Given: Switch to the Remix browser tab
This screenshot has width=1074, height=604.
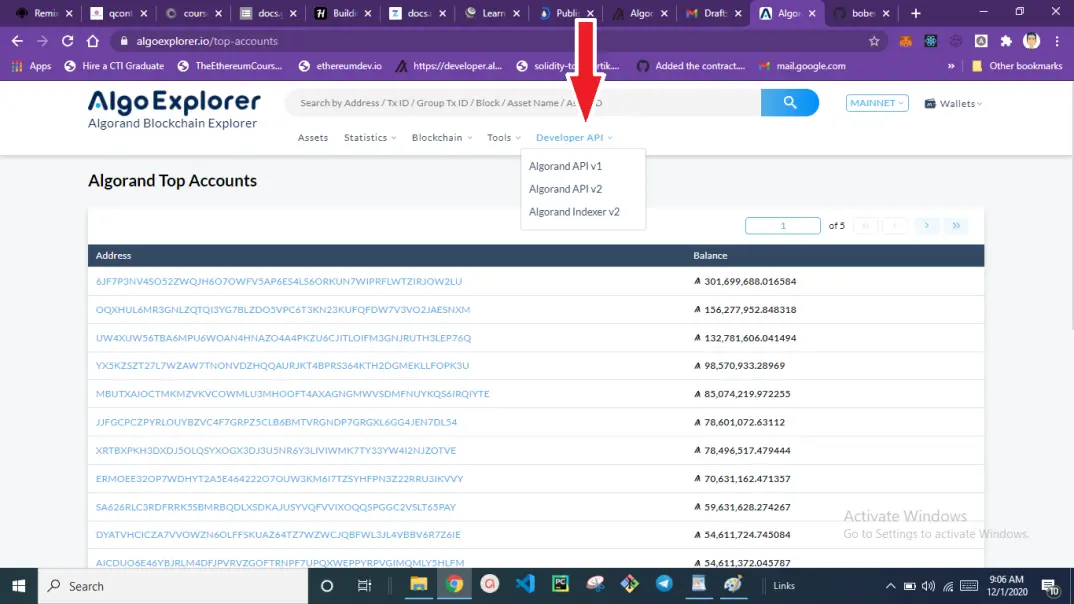Looking at the screenshot, I should [x=45, y=13].
